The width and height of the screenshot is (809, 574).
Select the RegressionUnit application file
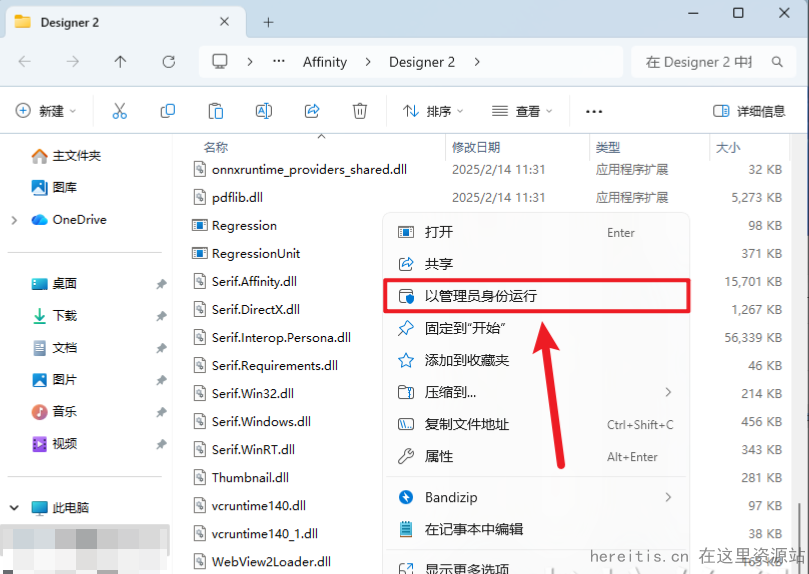pos(256,253)
